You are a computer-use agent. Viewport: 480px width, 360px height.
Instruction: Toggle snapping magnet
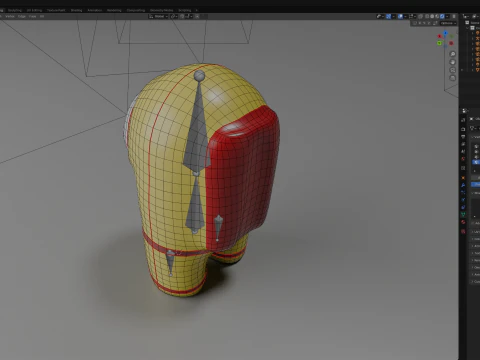tap(182, 16)
